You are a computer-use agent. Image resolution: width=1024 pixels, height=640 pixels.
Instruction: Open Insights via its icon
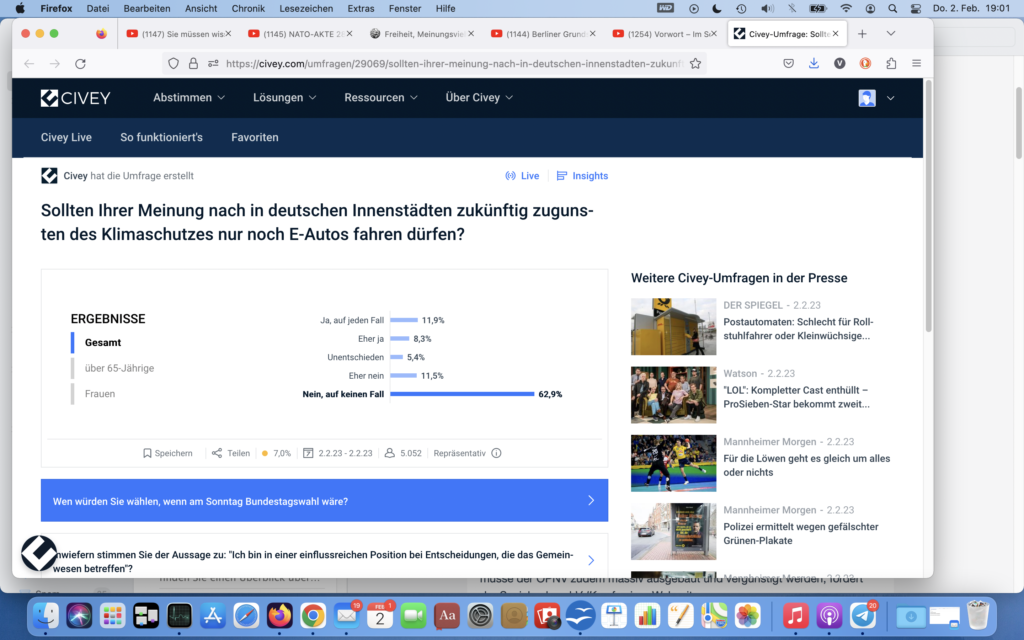pos(562,176)
